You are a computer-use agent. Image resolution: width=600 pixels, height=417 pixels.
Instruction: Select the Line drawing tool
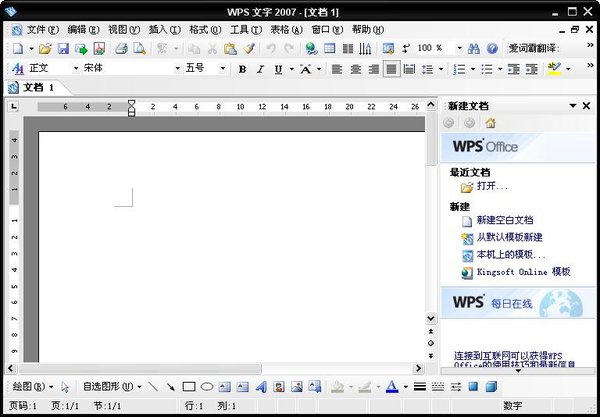click(x=153, y=387)
